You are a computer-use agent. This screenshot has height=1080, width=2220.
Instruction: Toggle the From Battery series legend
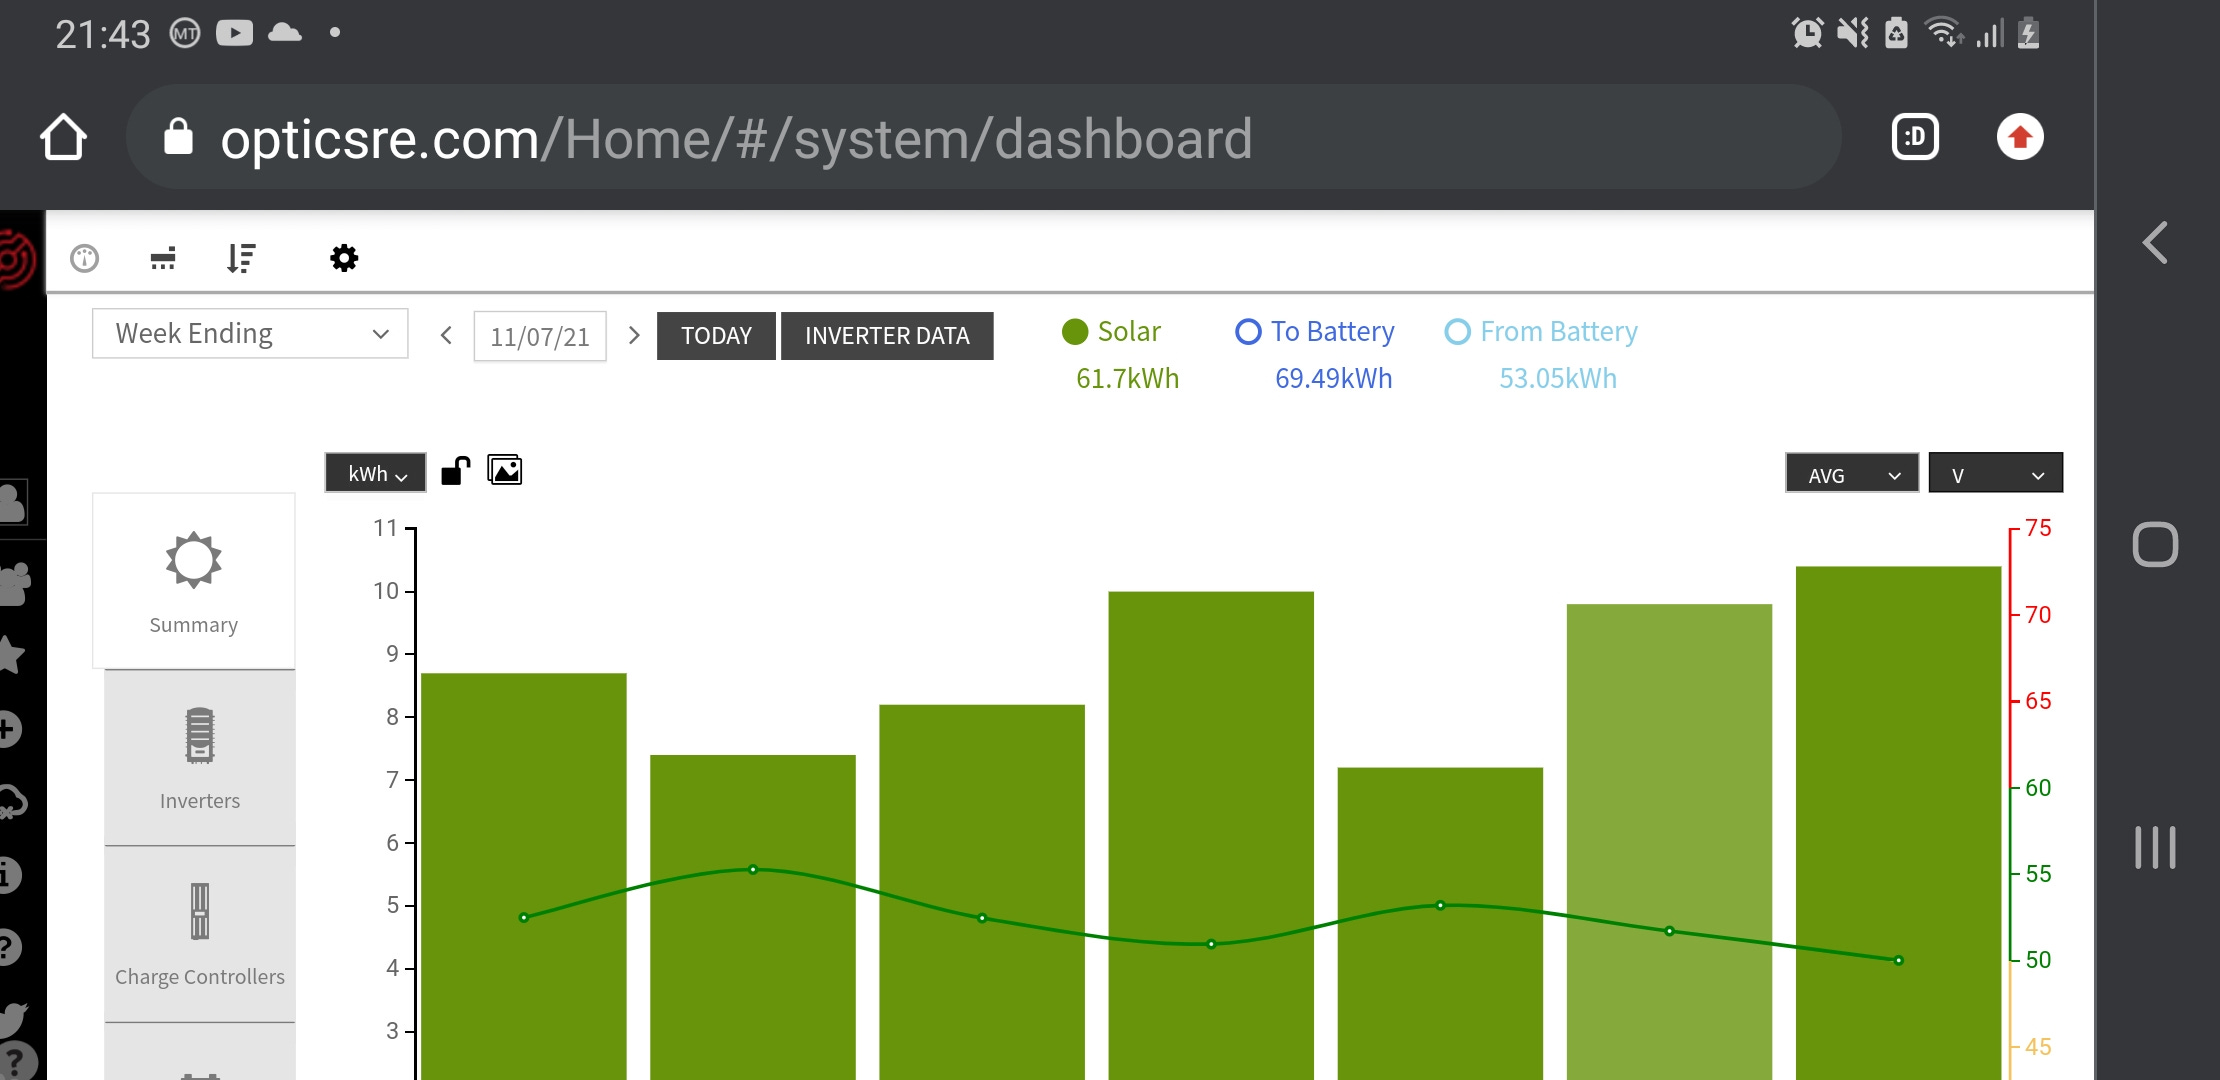pos(1541,331)
